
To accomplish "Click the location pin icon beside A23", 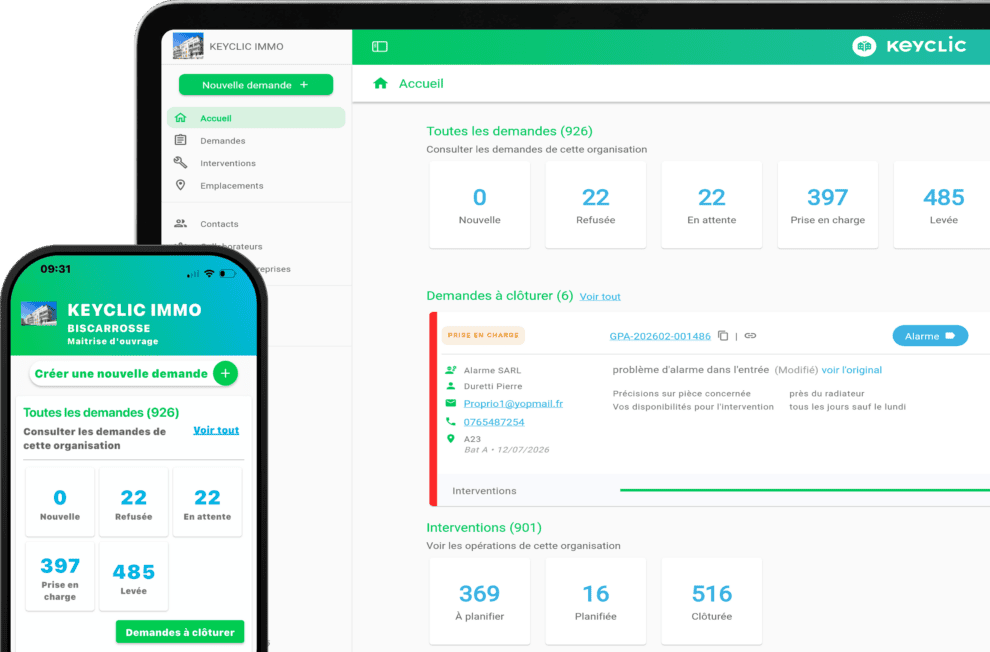I will [451, 439].
